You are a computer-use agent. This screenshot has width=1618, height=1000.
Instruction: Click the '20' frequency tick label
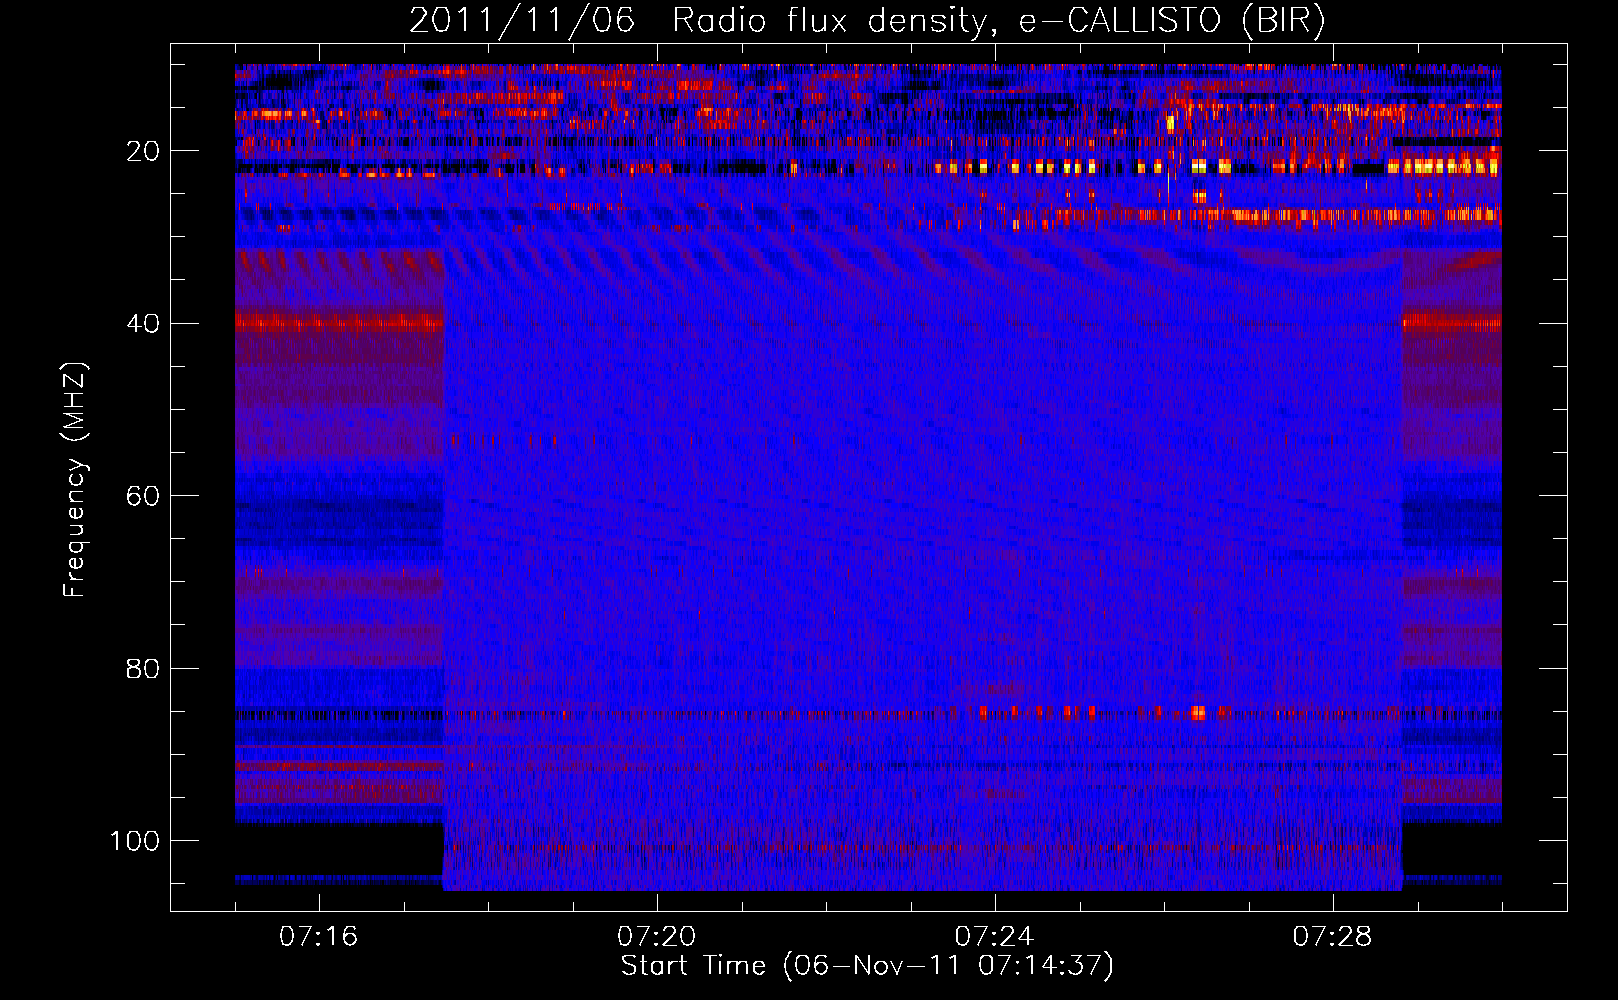click(x=143, y=151)
